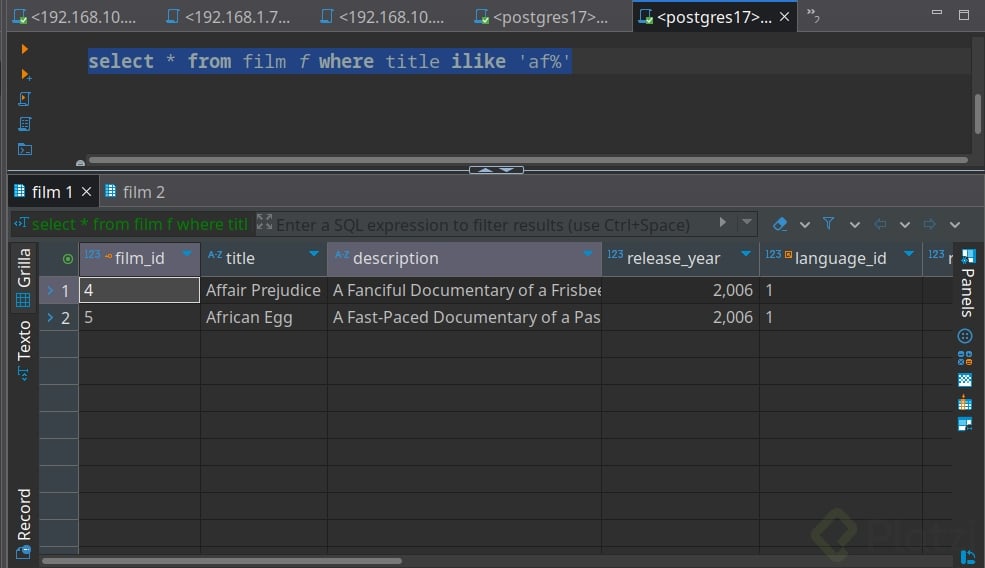The width and height of the screenshot is (985, 568).
Task: Expand row 2 chevron
Action: 50,317
